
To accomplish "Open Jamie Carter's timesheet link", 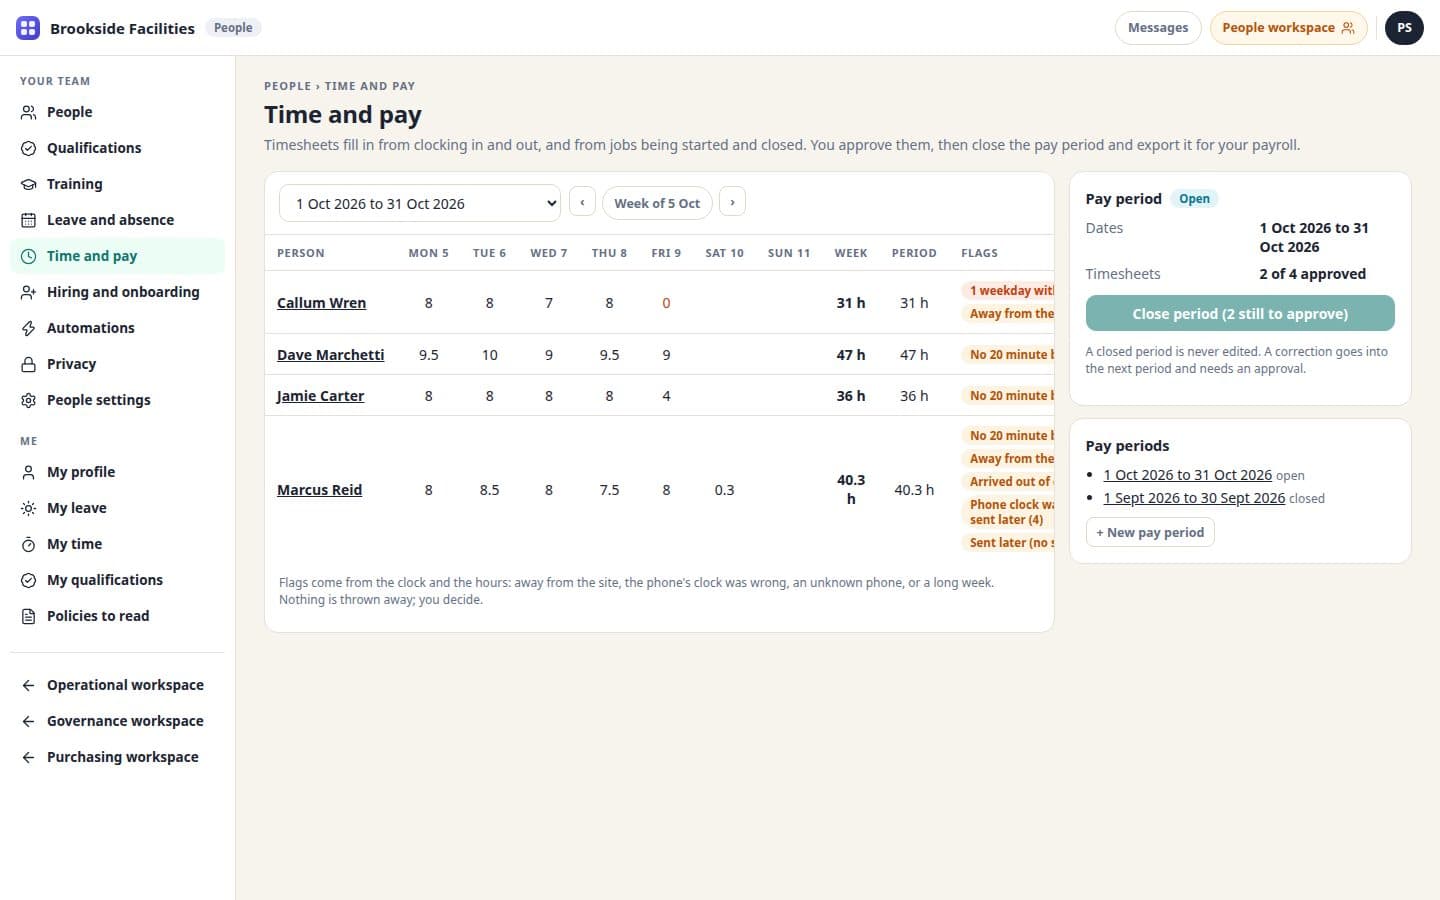I will pos(320,396).
